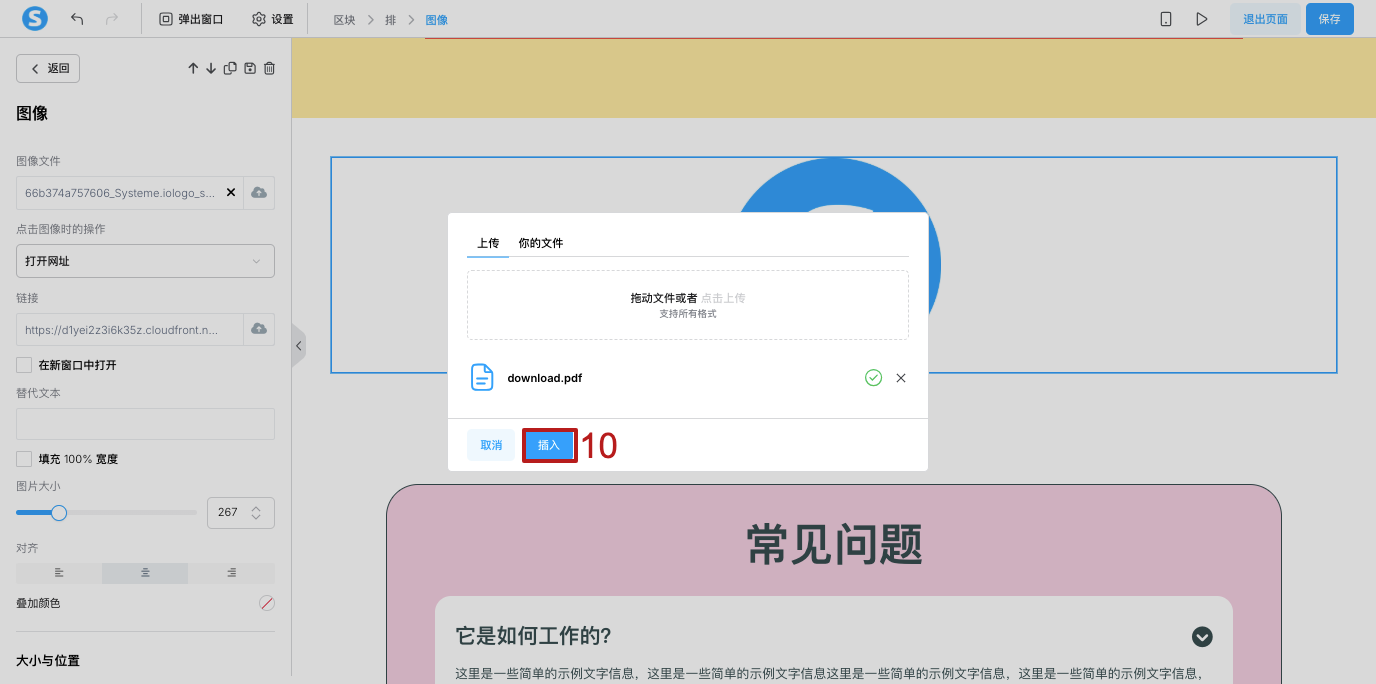Select the download.pdf file entry
This screenshot has width=1376, height=684.
pyautogui.click(x=687, y=378)
